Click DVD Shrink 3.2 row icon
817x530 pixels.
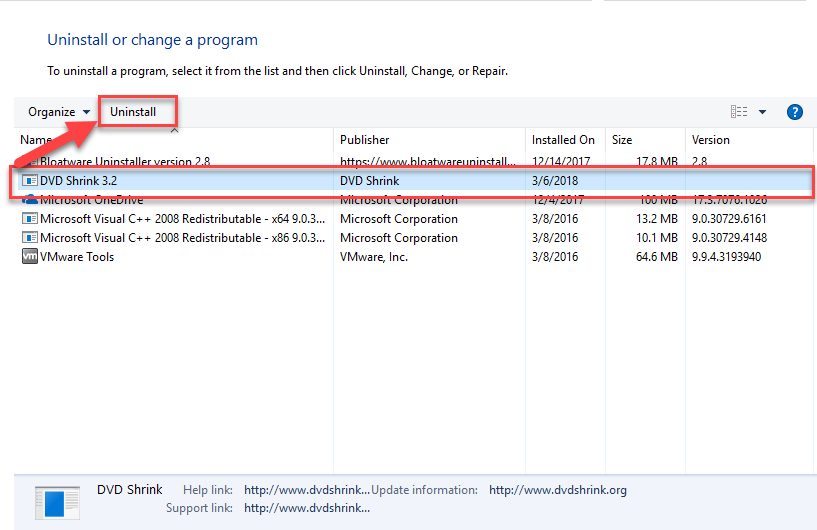pos(30,181)
